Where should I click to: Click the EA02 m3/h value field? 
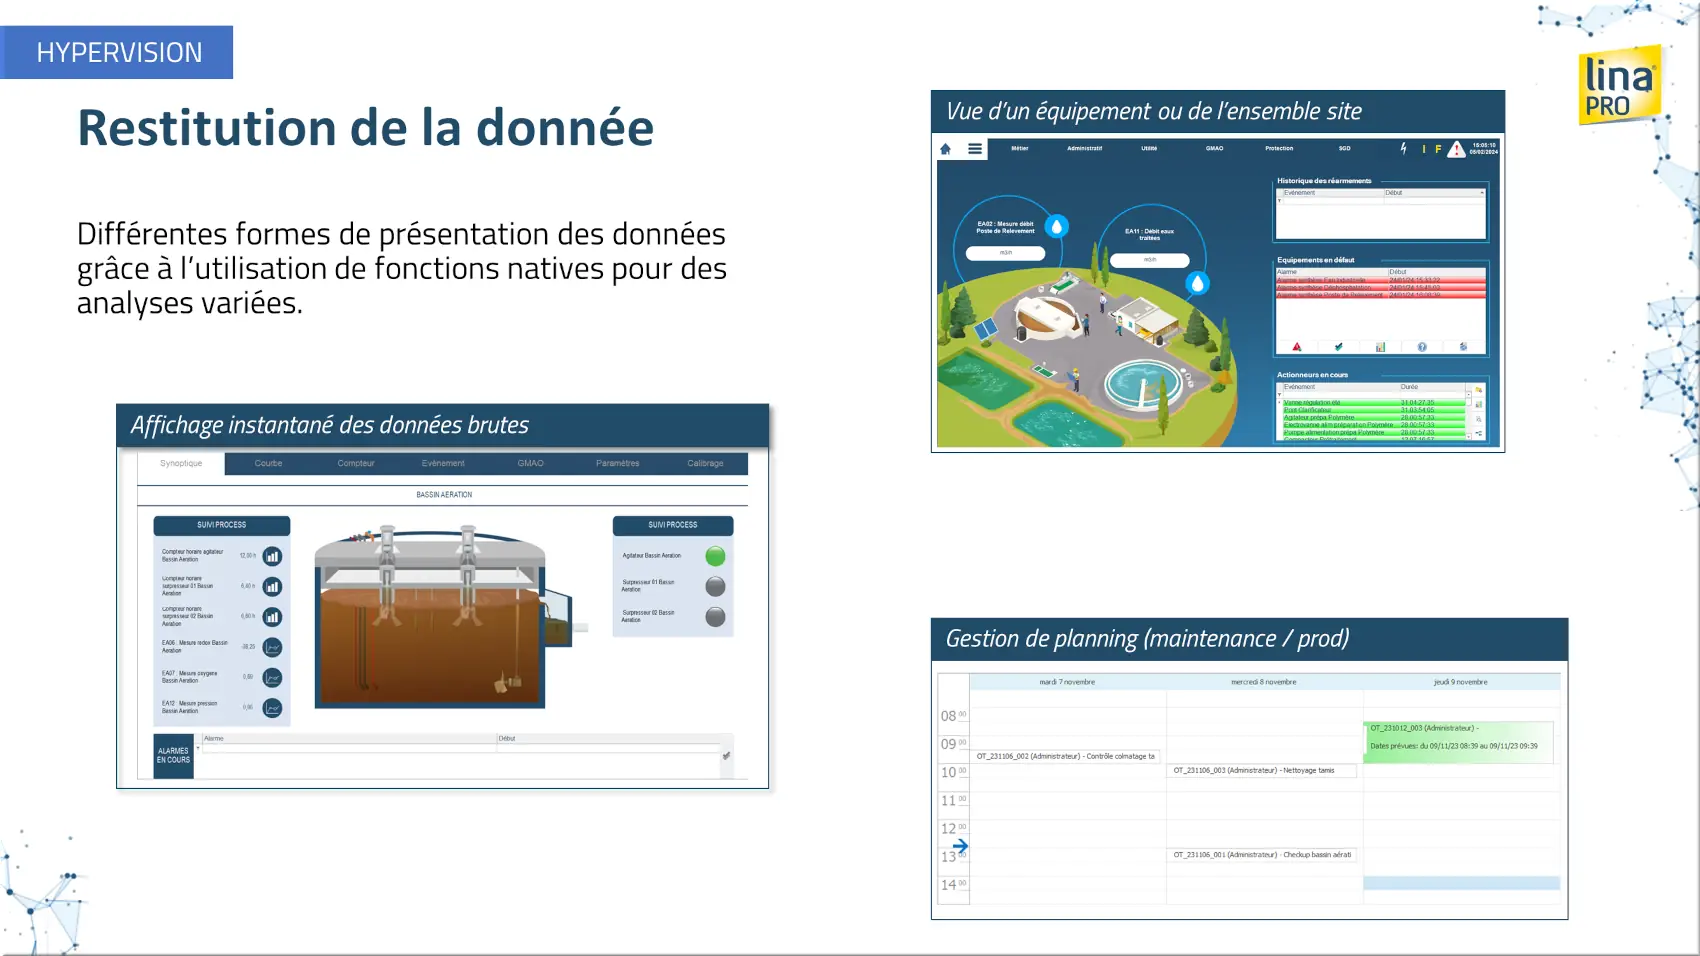(1005, 253)
